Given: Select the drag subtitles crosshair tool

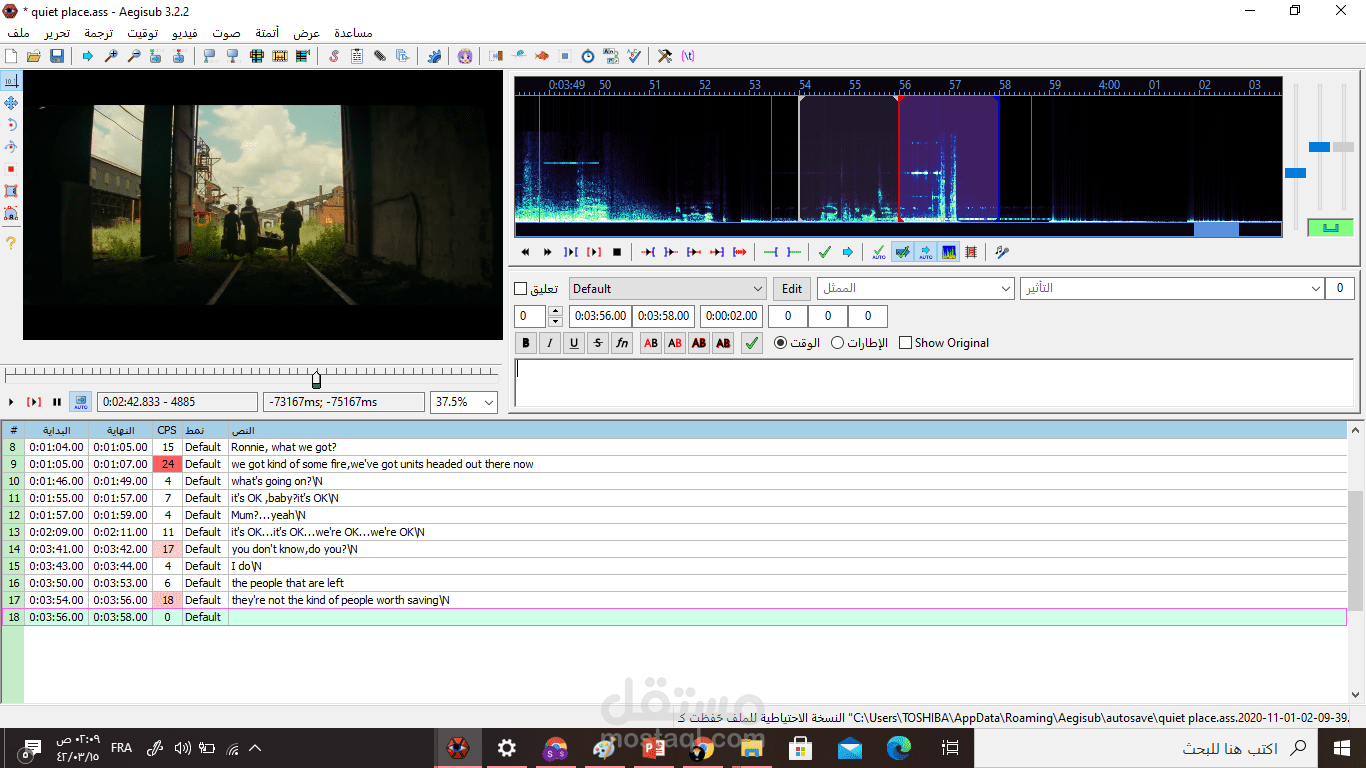Looking at the screenshot, I should pyautogui.click(x=11, y=103).
